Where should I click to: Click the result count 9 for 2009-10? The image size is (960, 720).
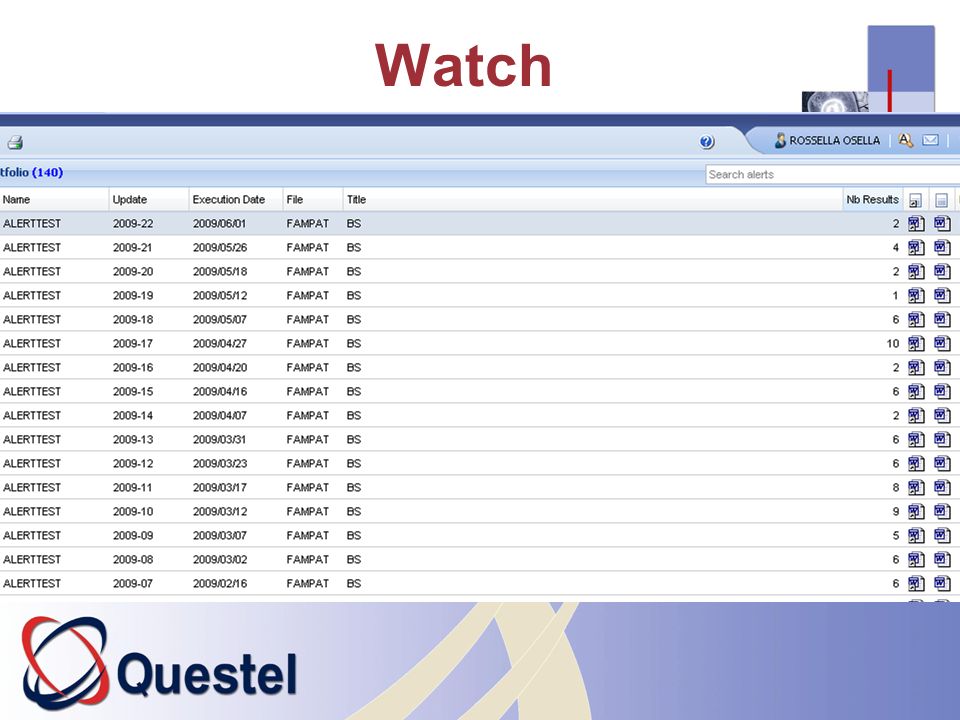(896, 511)
